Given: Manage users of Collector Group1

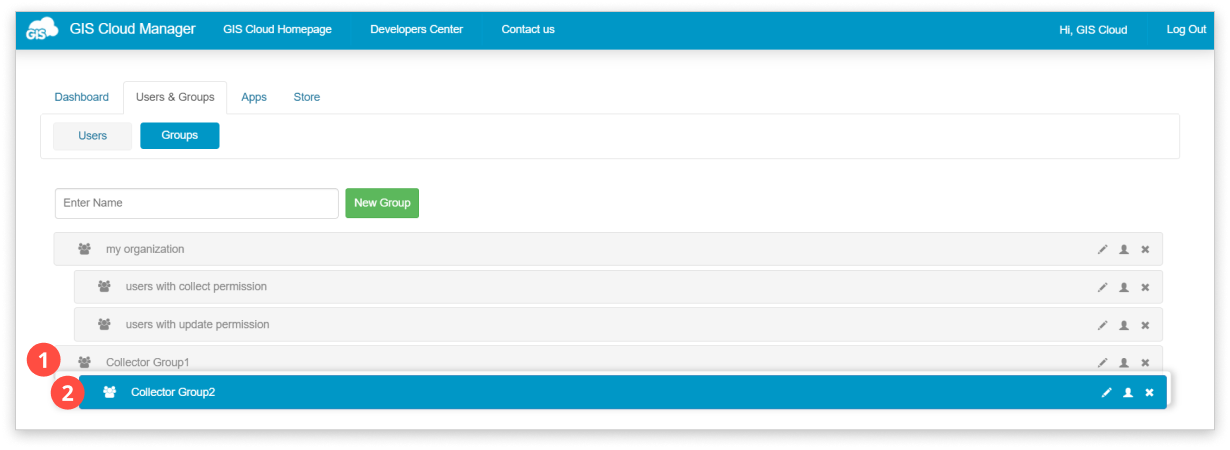Looking at the screenshot, I should [x=1124, y=362].
